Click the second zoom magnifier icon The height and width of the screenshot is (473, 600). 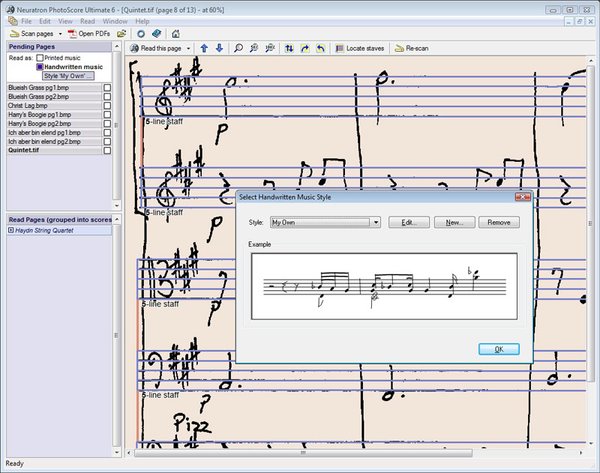point(254,48)
